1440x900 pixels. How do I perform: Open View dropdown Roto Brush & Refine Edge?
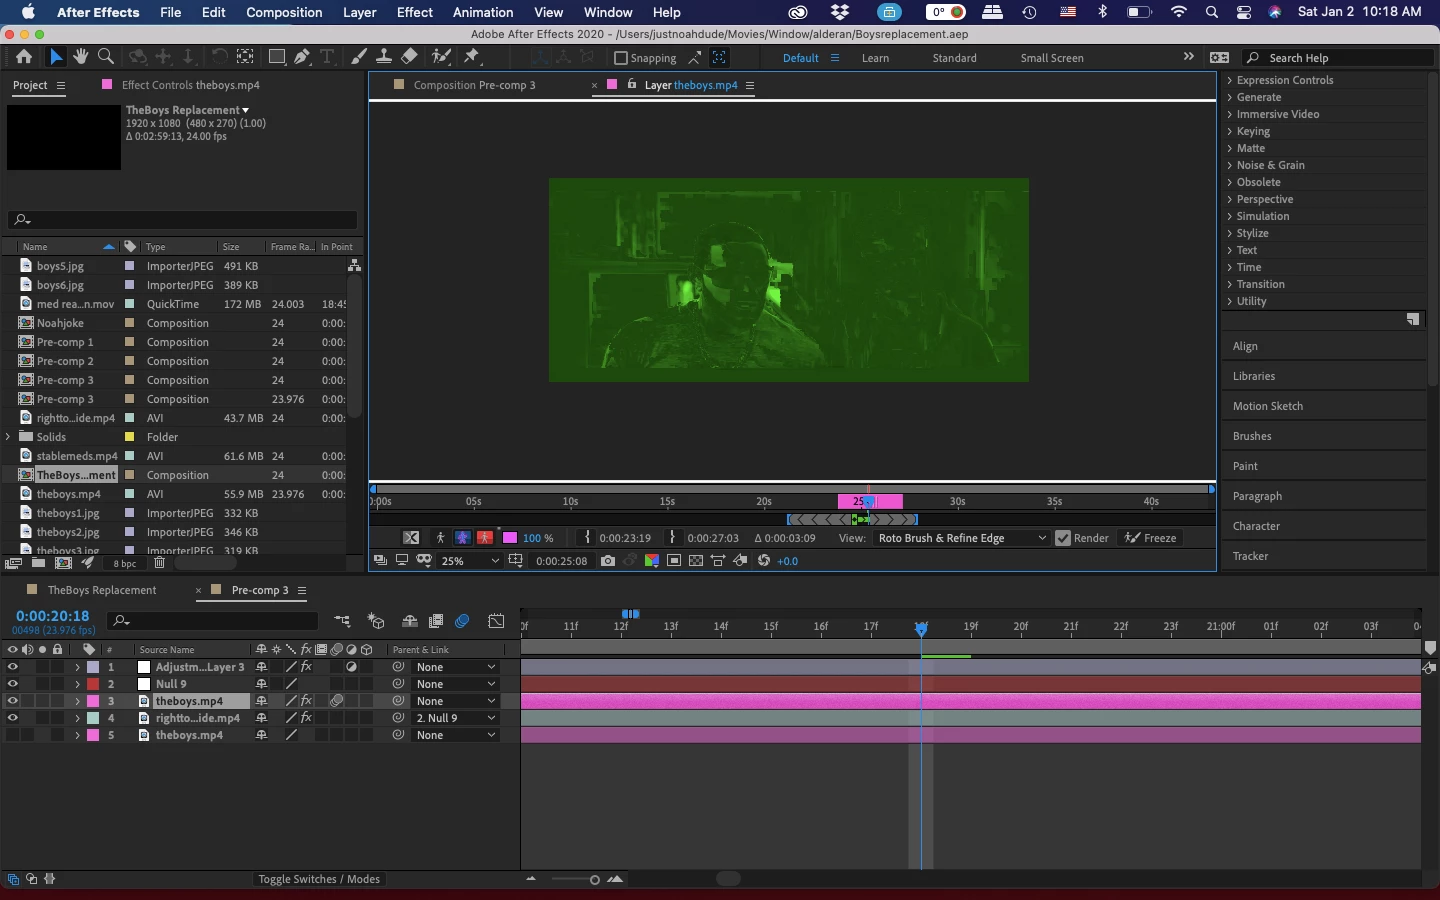tap(961, 538)
